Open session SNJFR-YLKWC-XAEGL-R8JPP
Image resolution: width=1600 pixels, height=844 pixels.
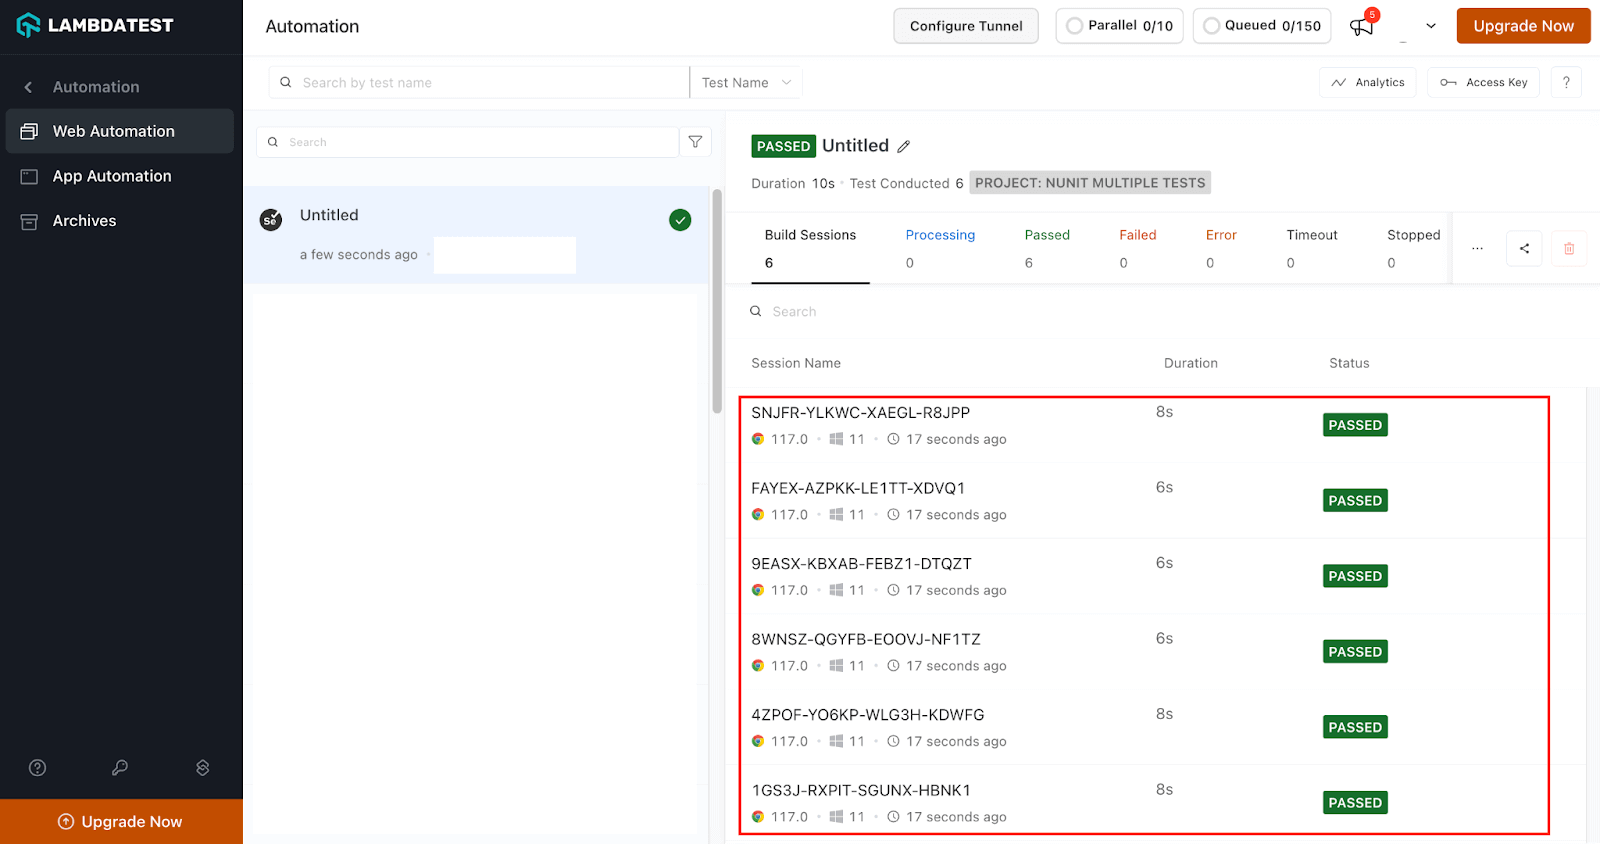click(x=860, y=413)
